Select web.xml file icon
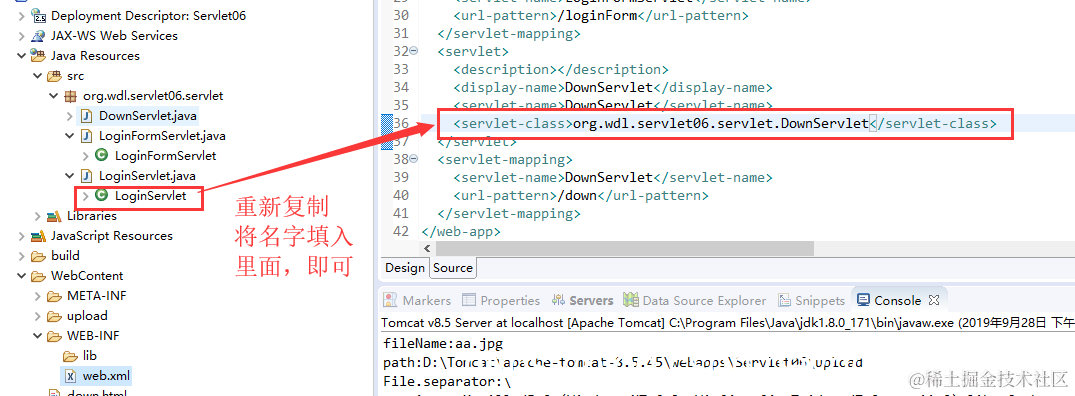Screen dimensions: 1075x396 tap(70, 376)
